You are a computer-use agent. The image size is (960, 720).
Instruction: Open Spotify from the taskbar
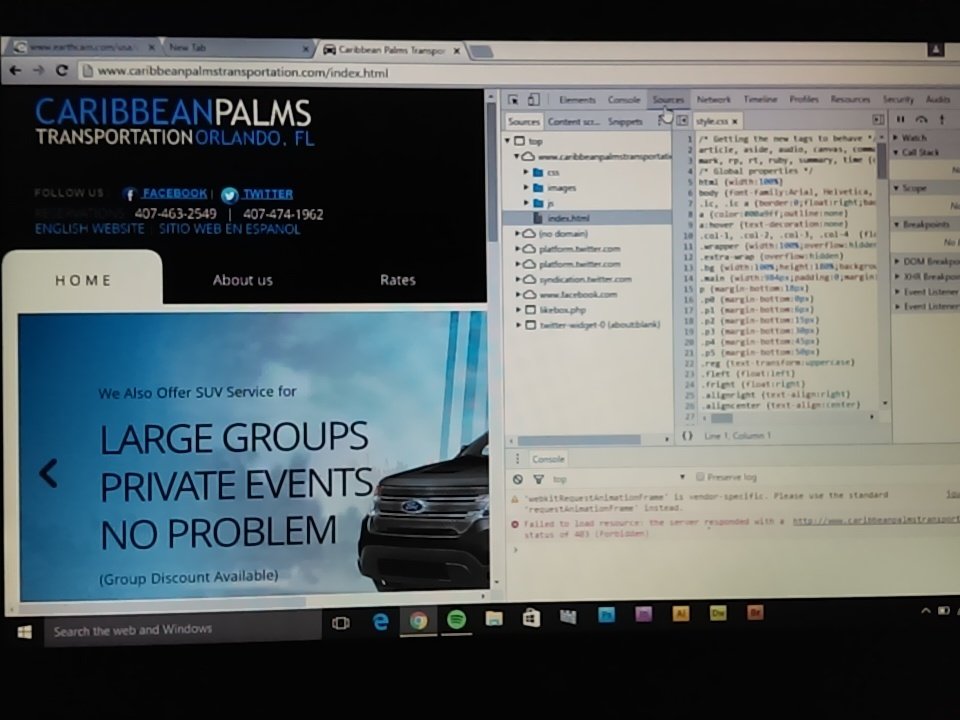coord(456,620)
